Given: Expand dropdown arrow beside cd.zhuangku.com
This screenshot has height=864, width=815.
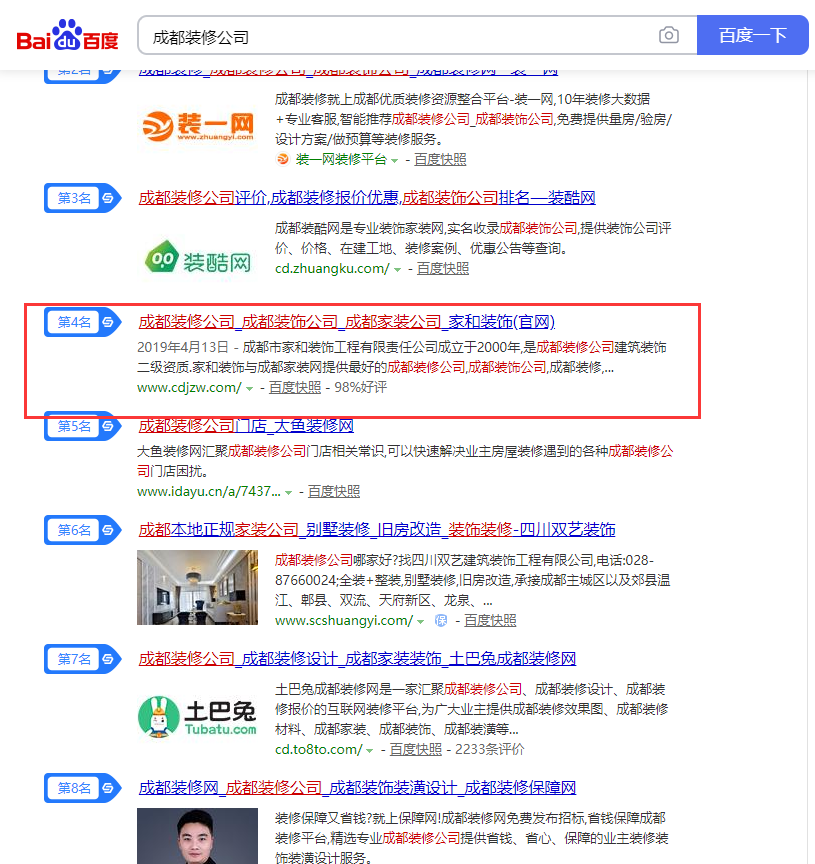Looking at the screenshot, I should coord(397,269).
